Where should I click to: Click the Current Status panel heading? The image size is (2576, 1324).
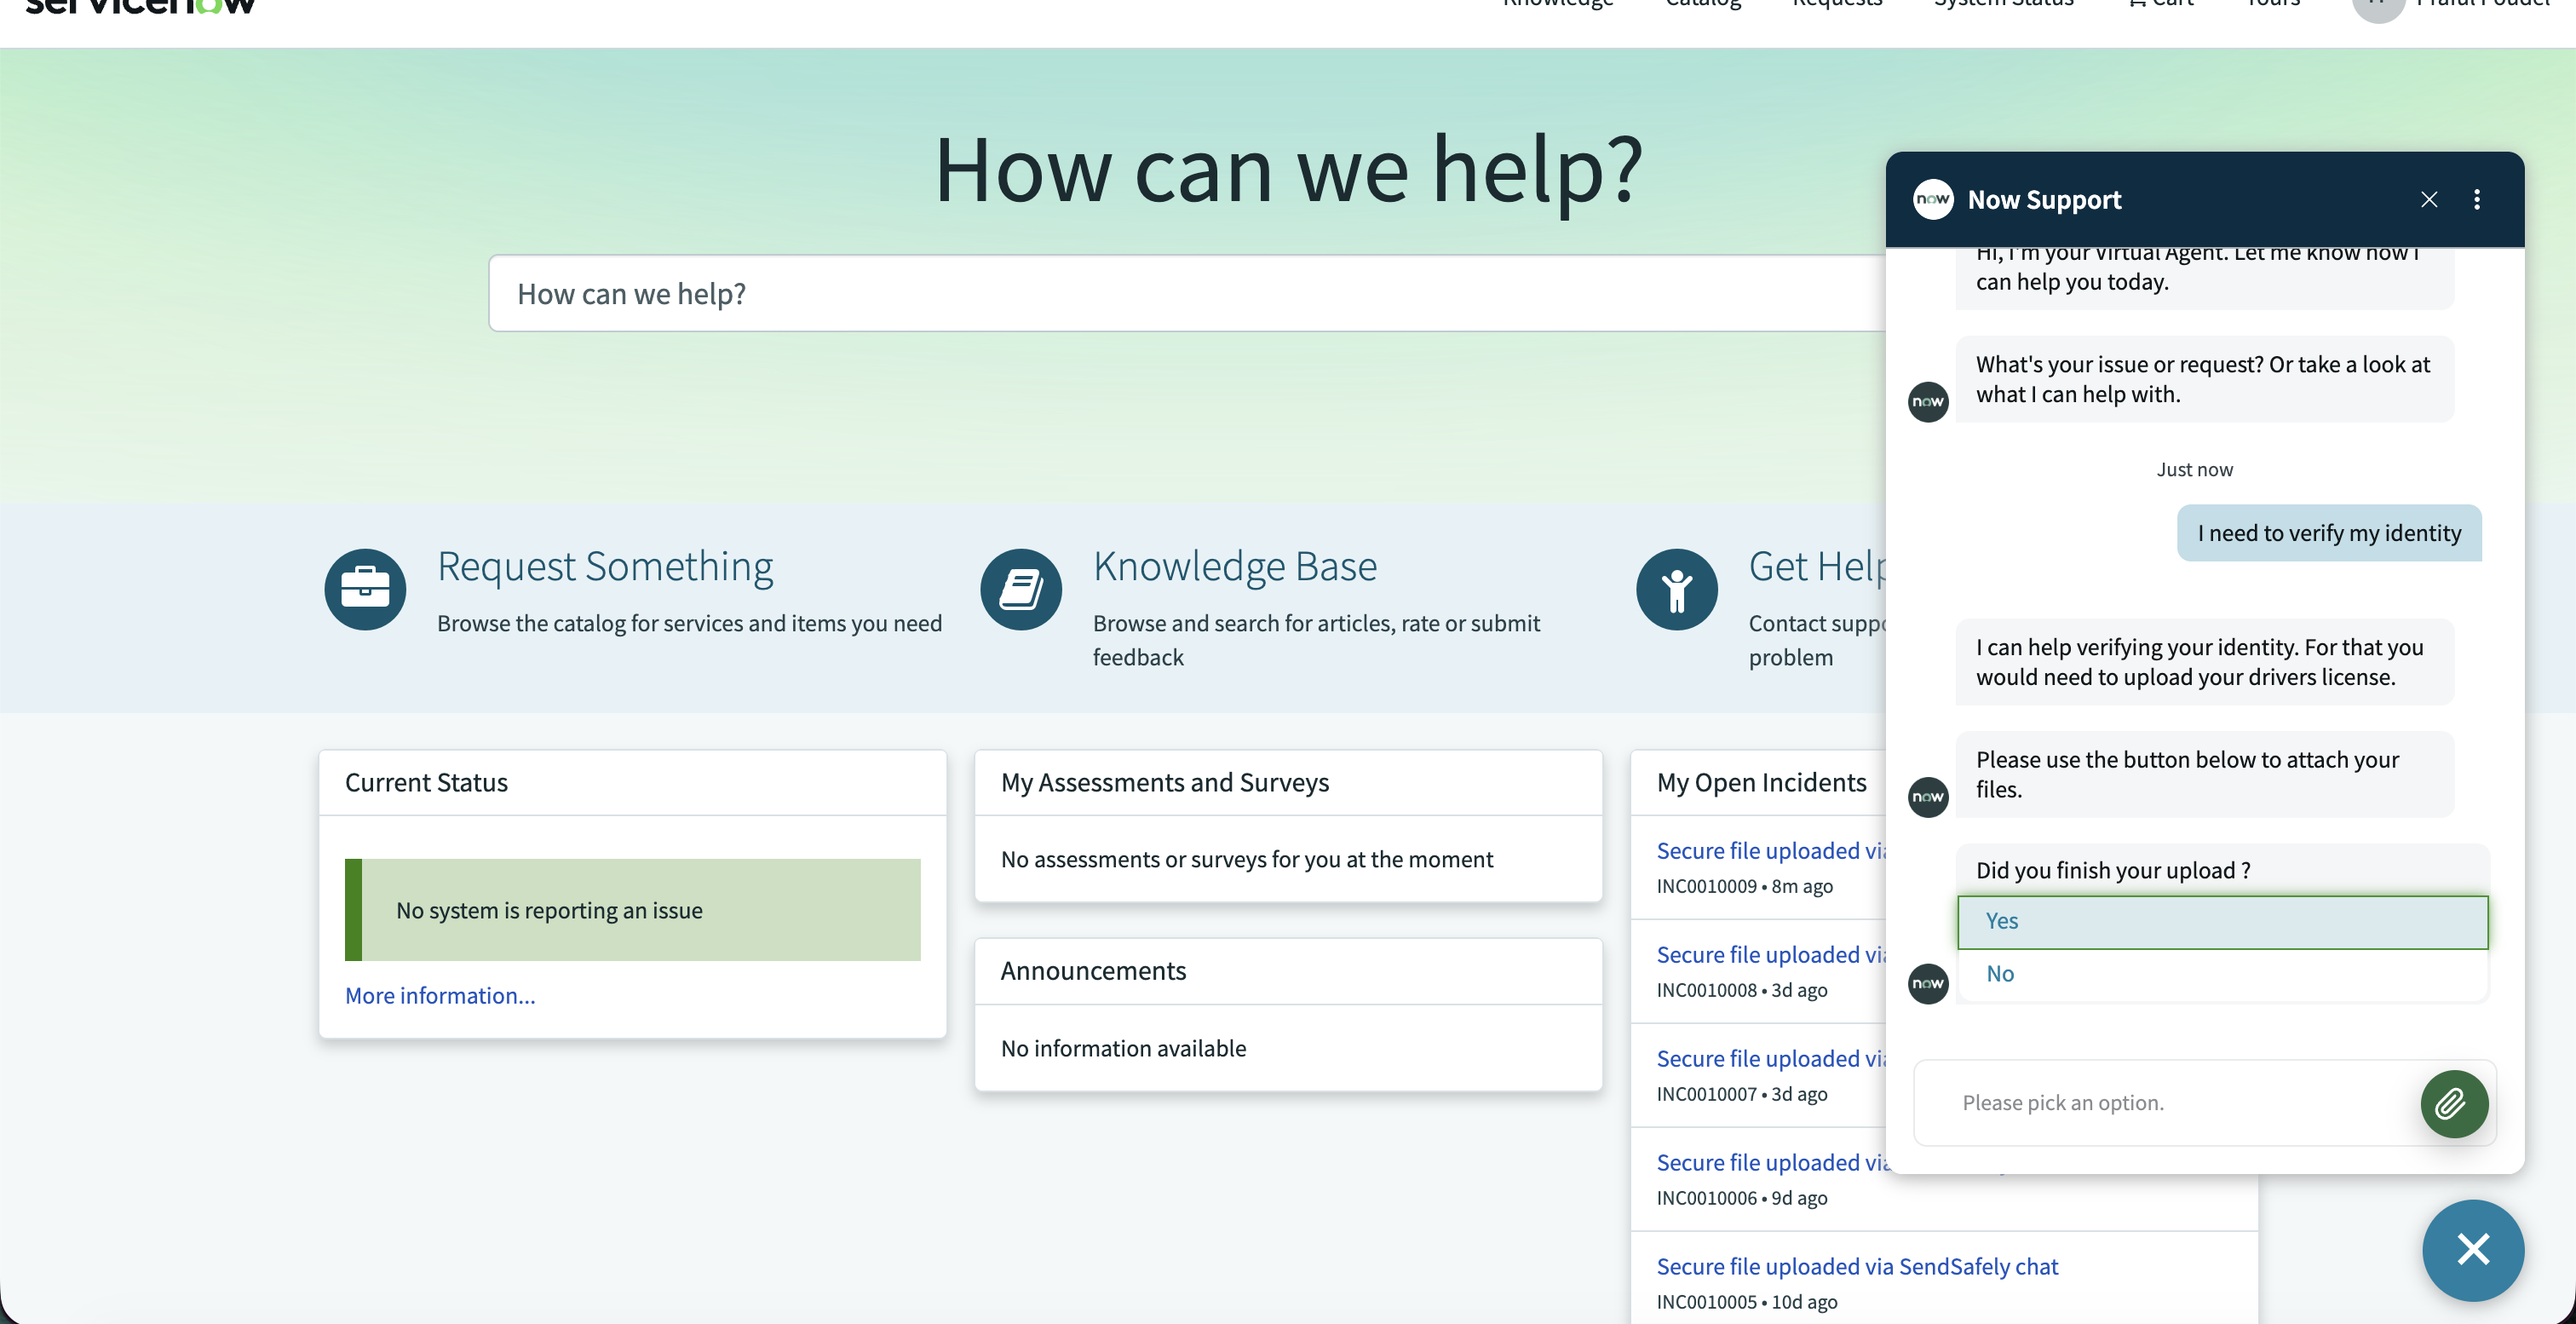(x=426, y=782)
